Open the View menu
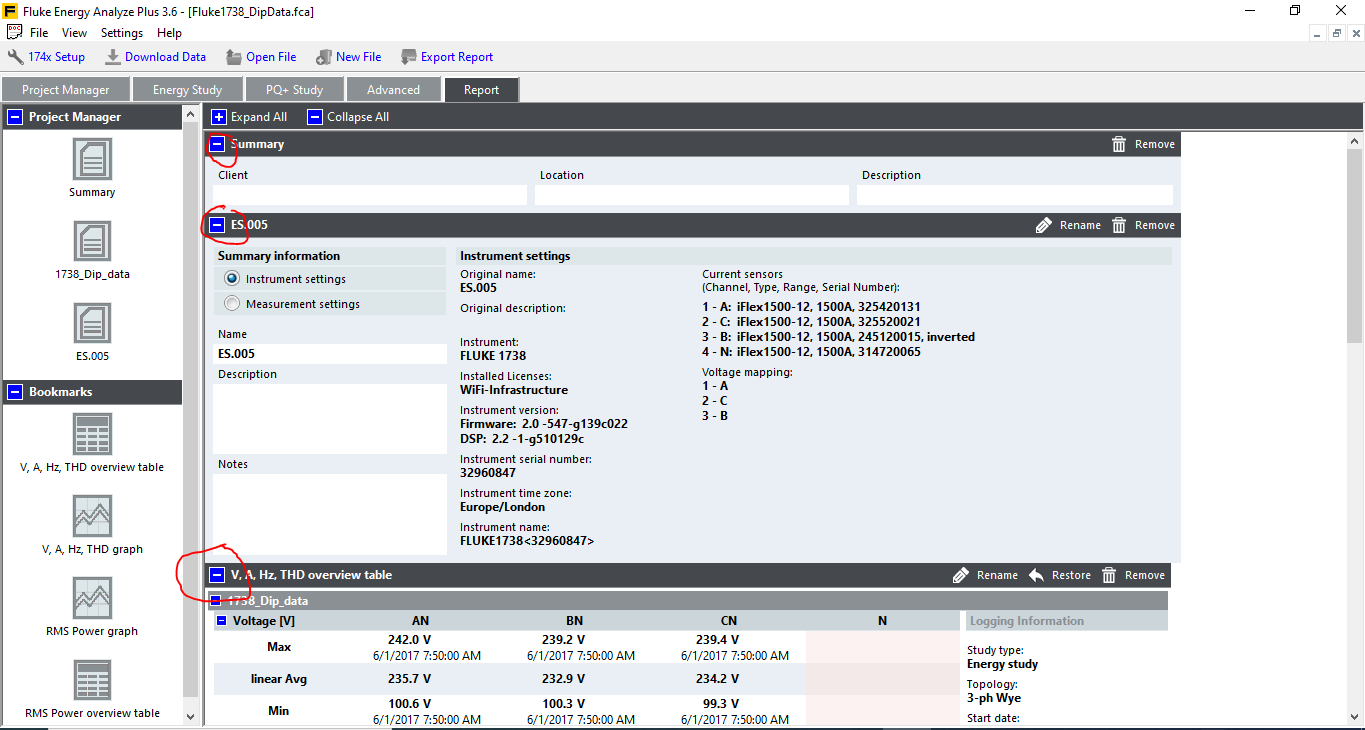 pos(74,33)
